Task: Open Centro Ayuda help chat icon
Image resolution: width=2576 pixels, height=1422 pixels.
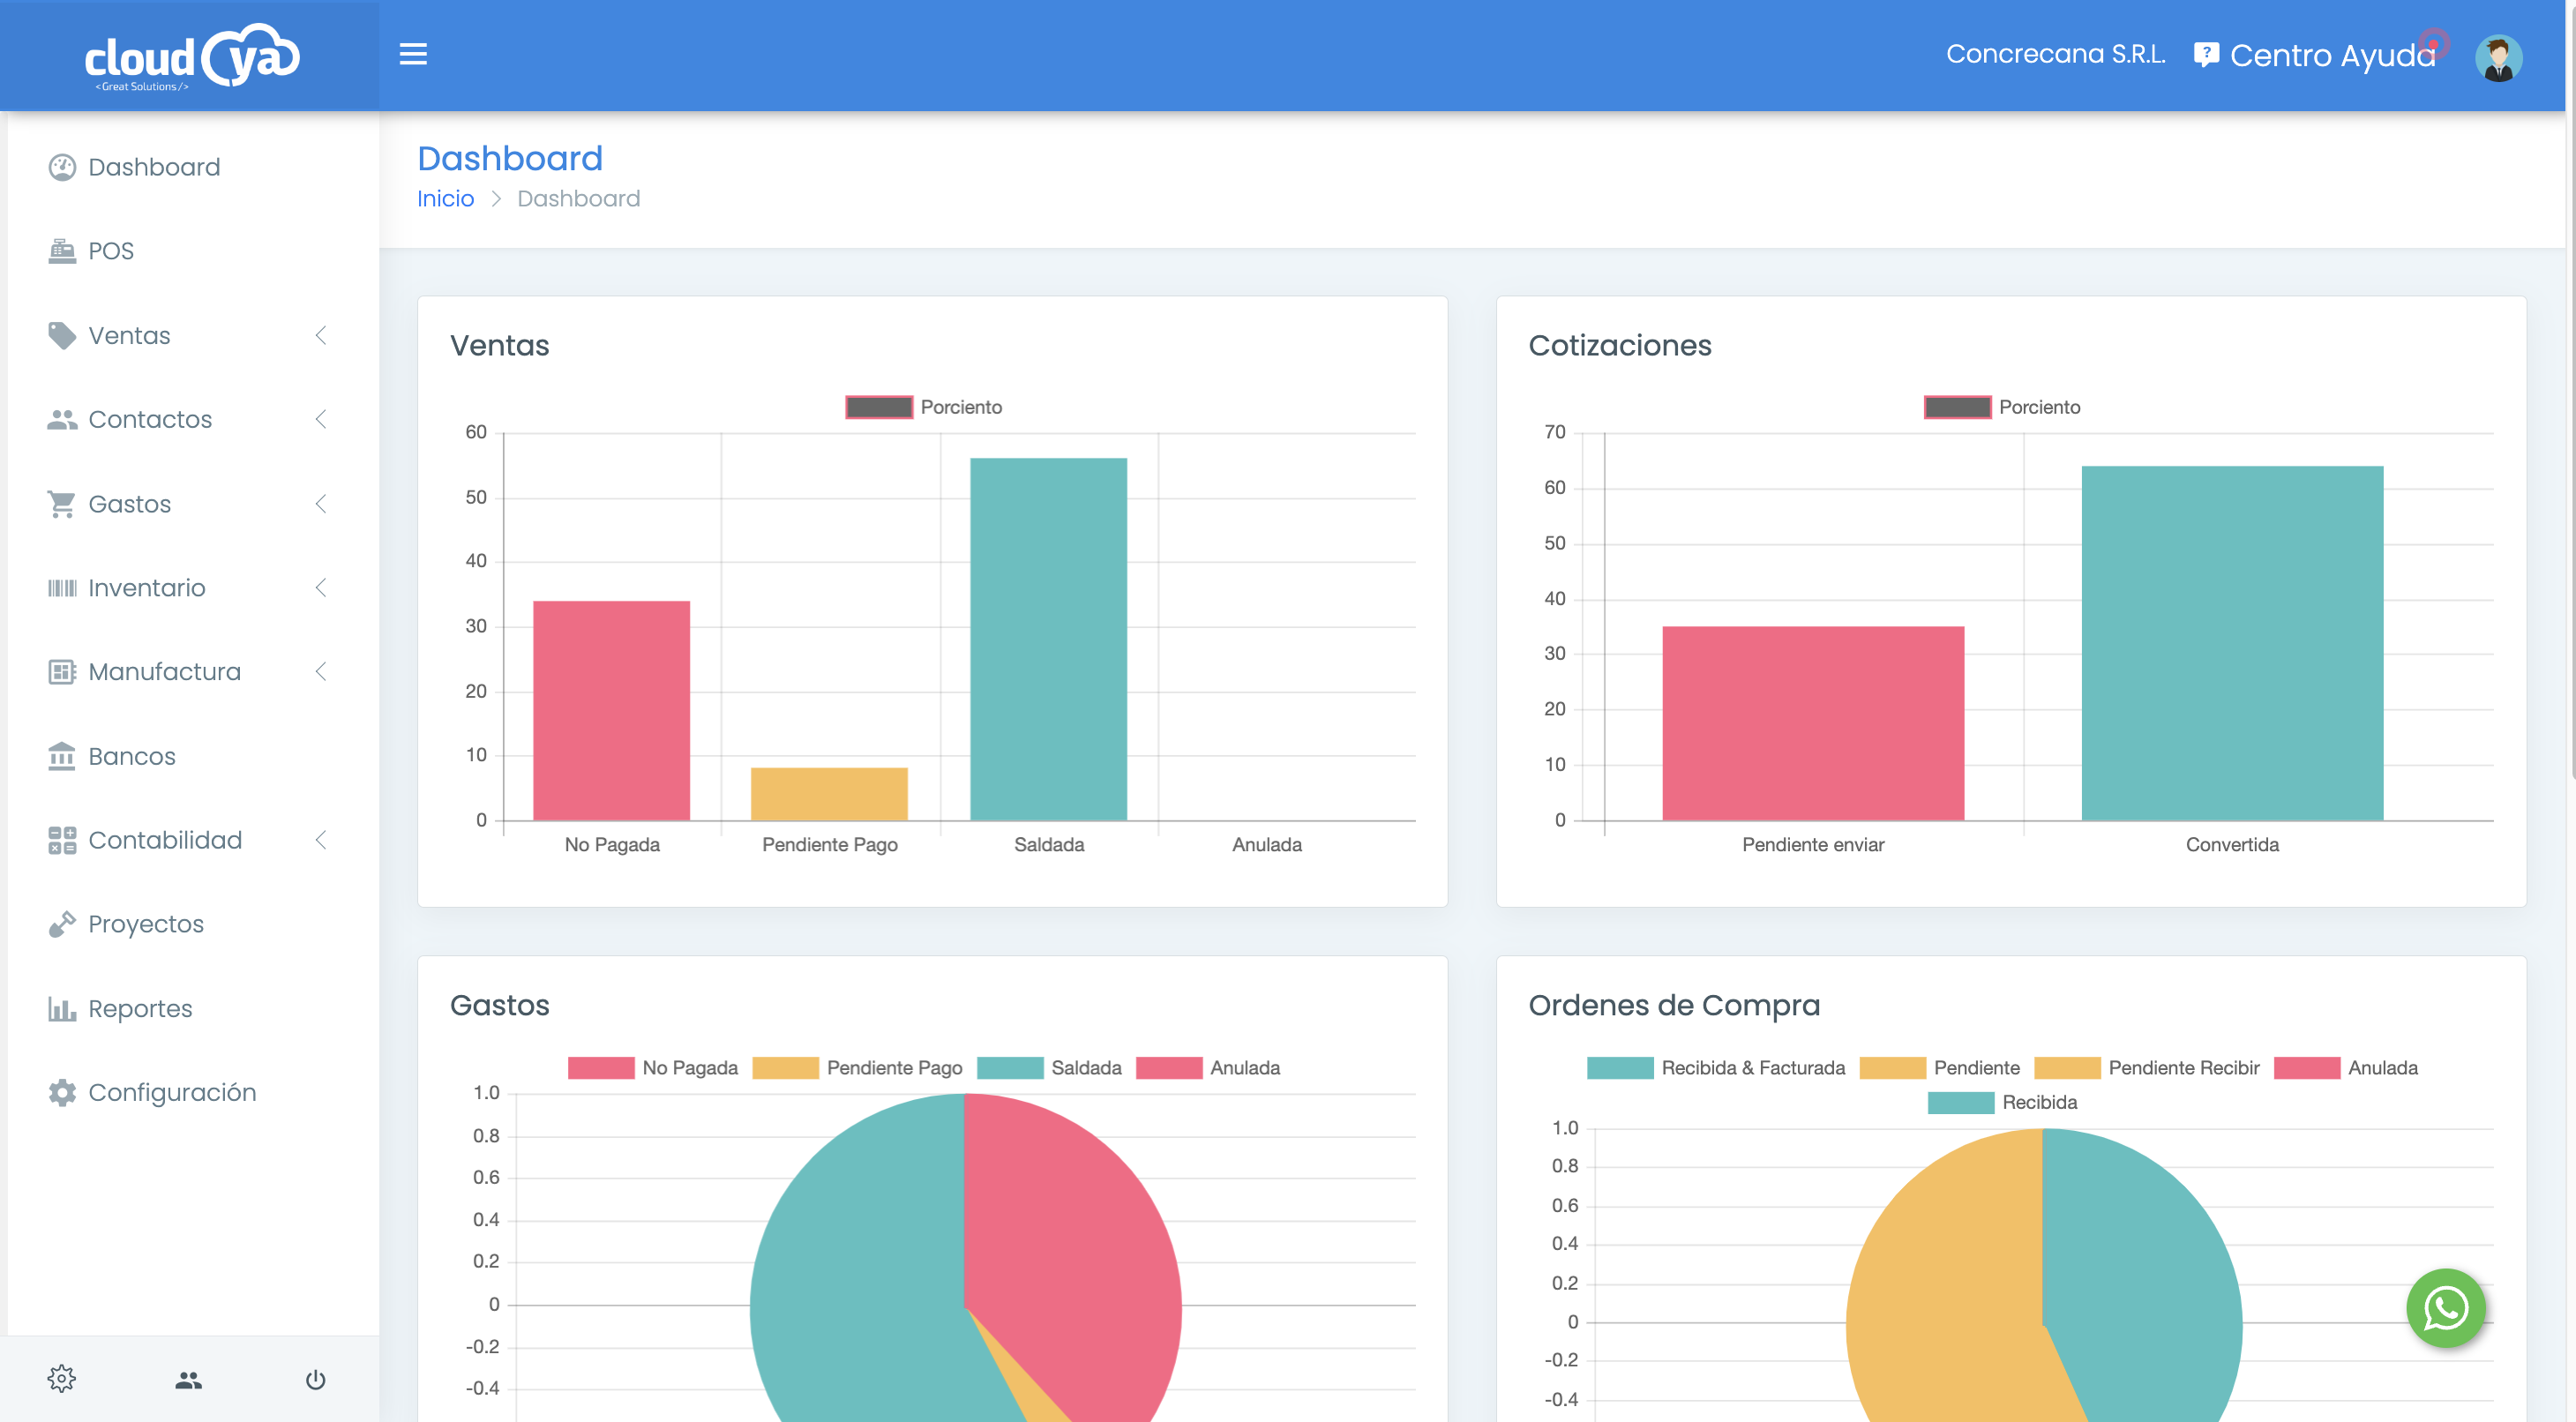Action: 2205,54
